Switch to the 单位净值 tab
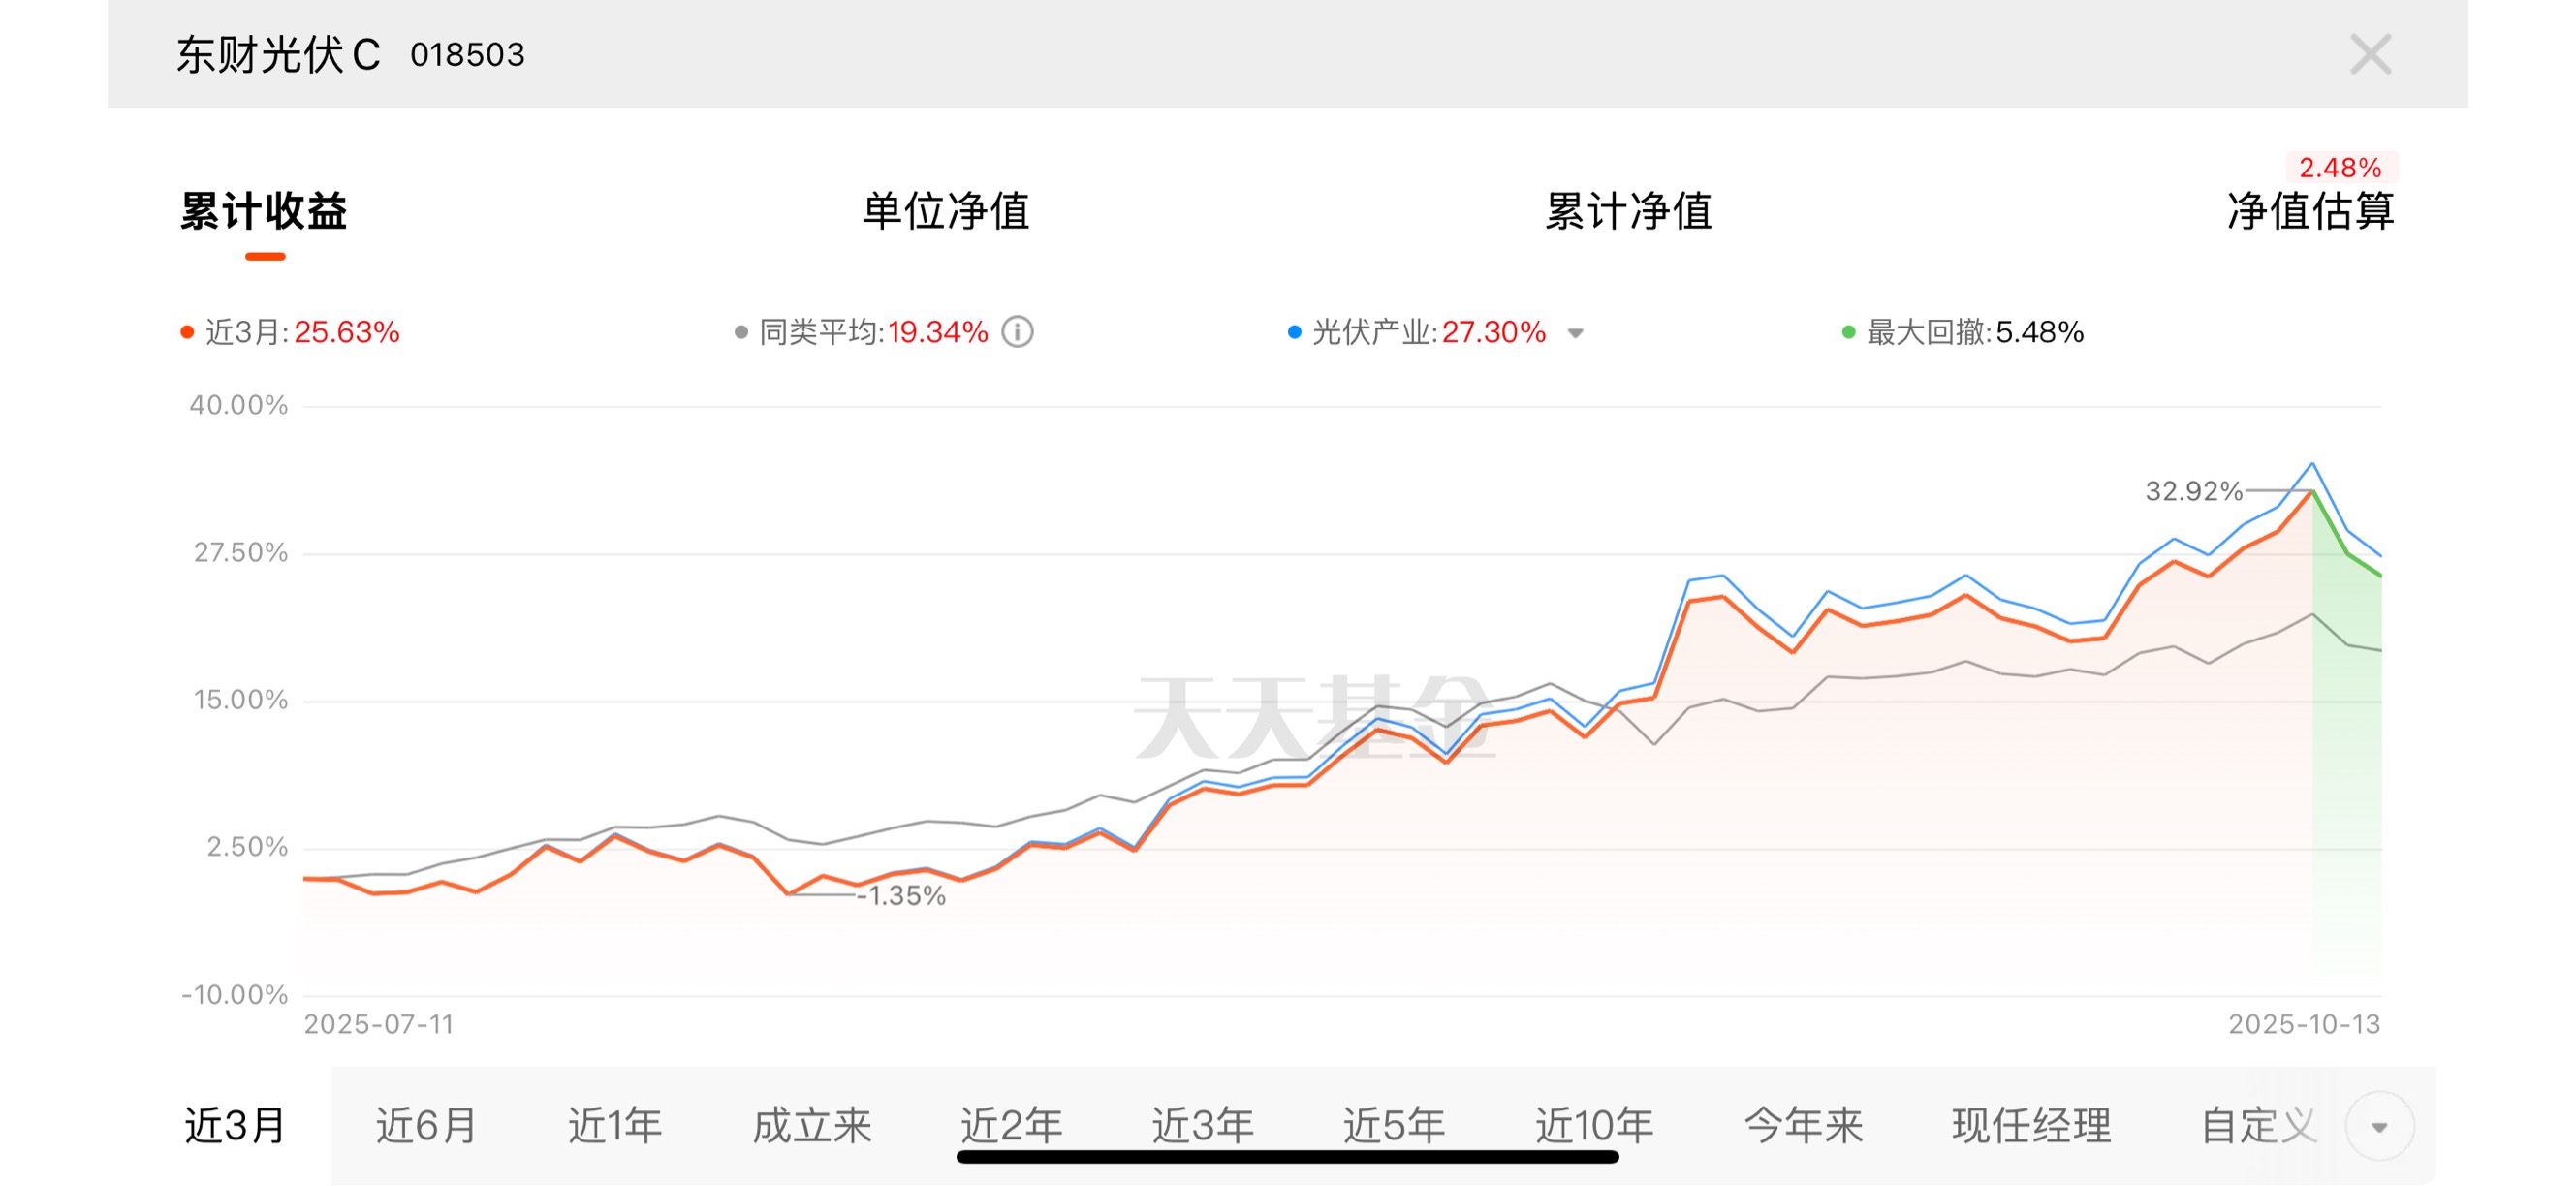The width and height of the screenshot is (2576, 1186). click(945, 211)
